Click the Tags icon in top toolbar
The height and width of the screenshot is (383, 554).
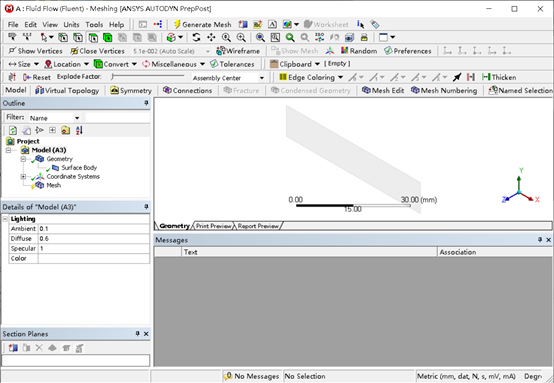375,24
